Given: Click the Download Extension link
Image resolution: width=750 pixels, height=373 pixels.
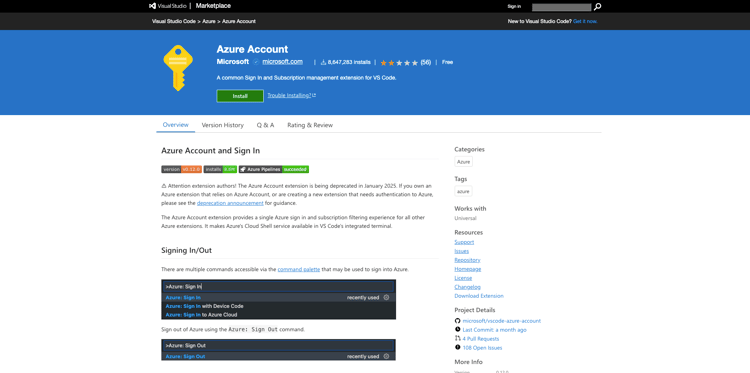Looking at the screenshot, I should pyautogui.click(x=479, y=296).
